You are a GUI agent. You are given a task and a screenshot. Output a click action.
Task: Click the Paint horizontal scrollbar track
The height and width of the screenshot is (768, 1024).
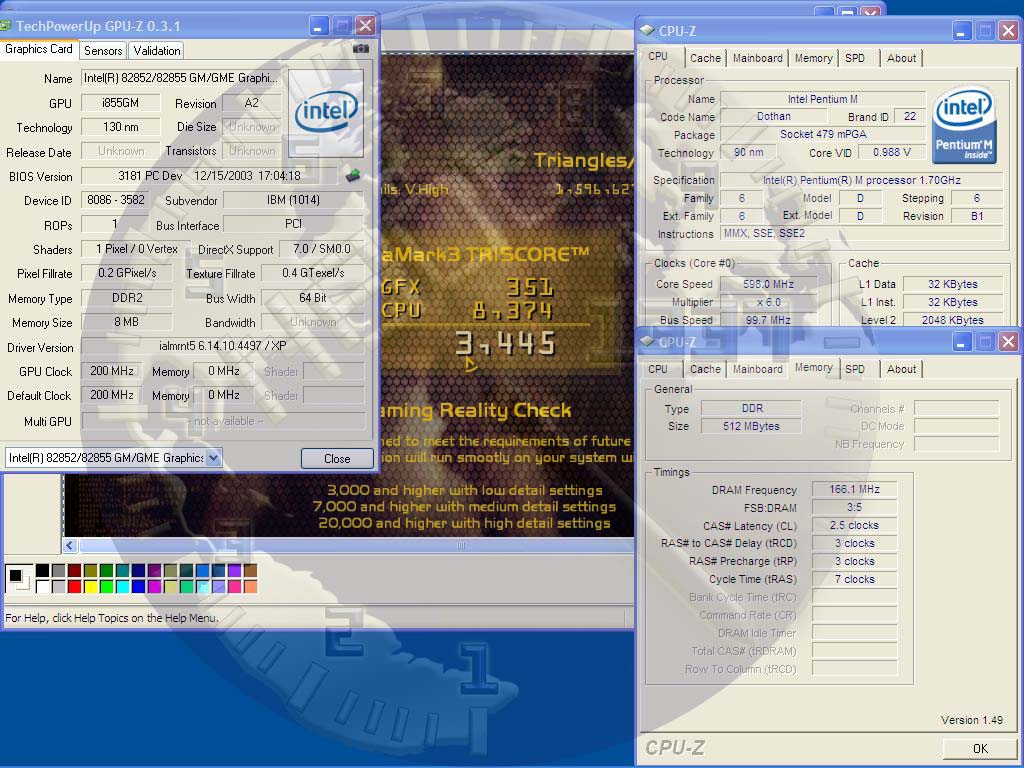(x=356, y=545)
